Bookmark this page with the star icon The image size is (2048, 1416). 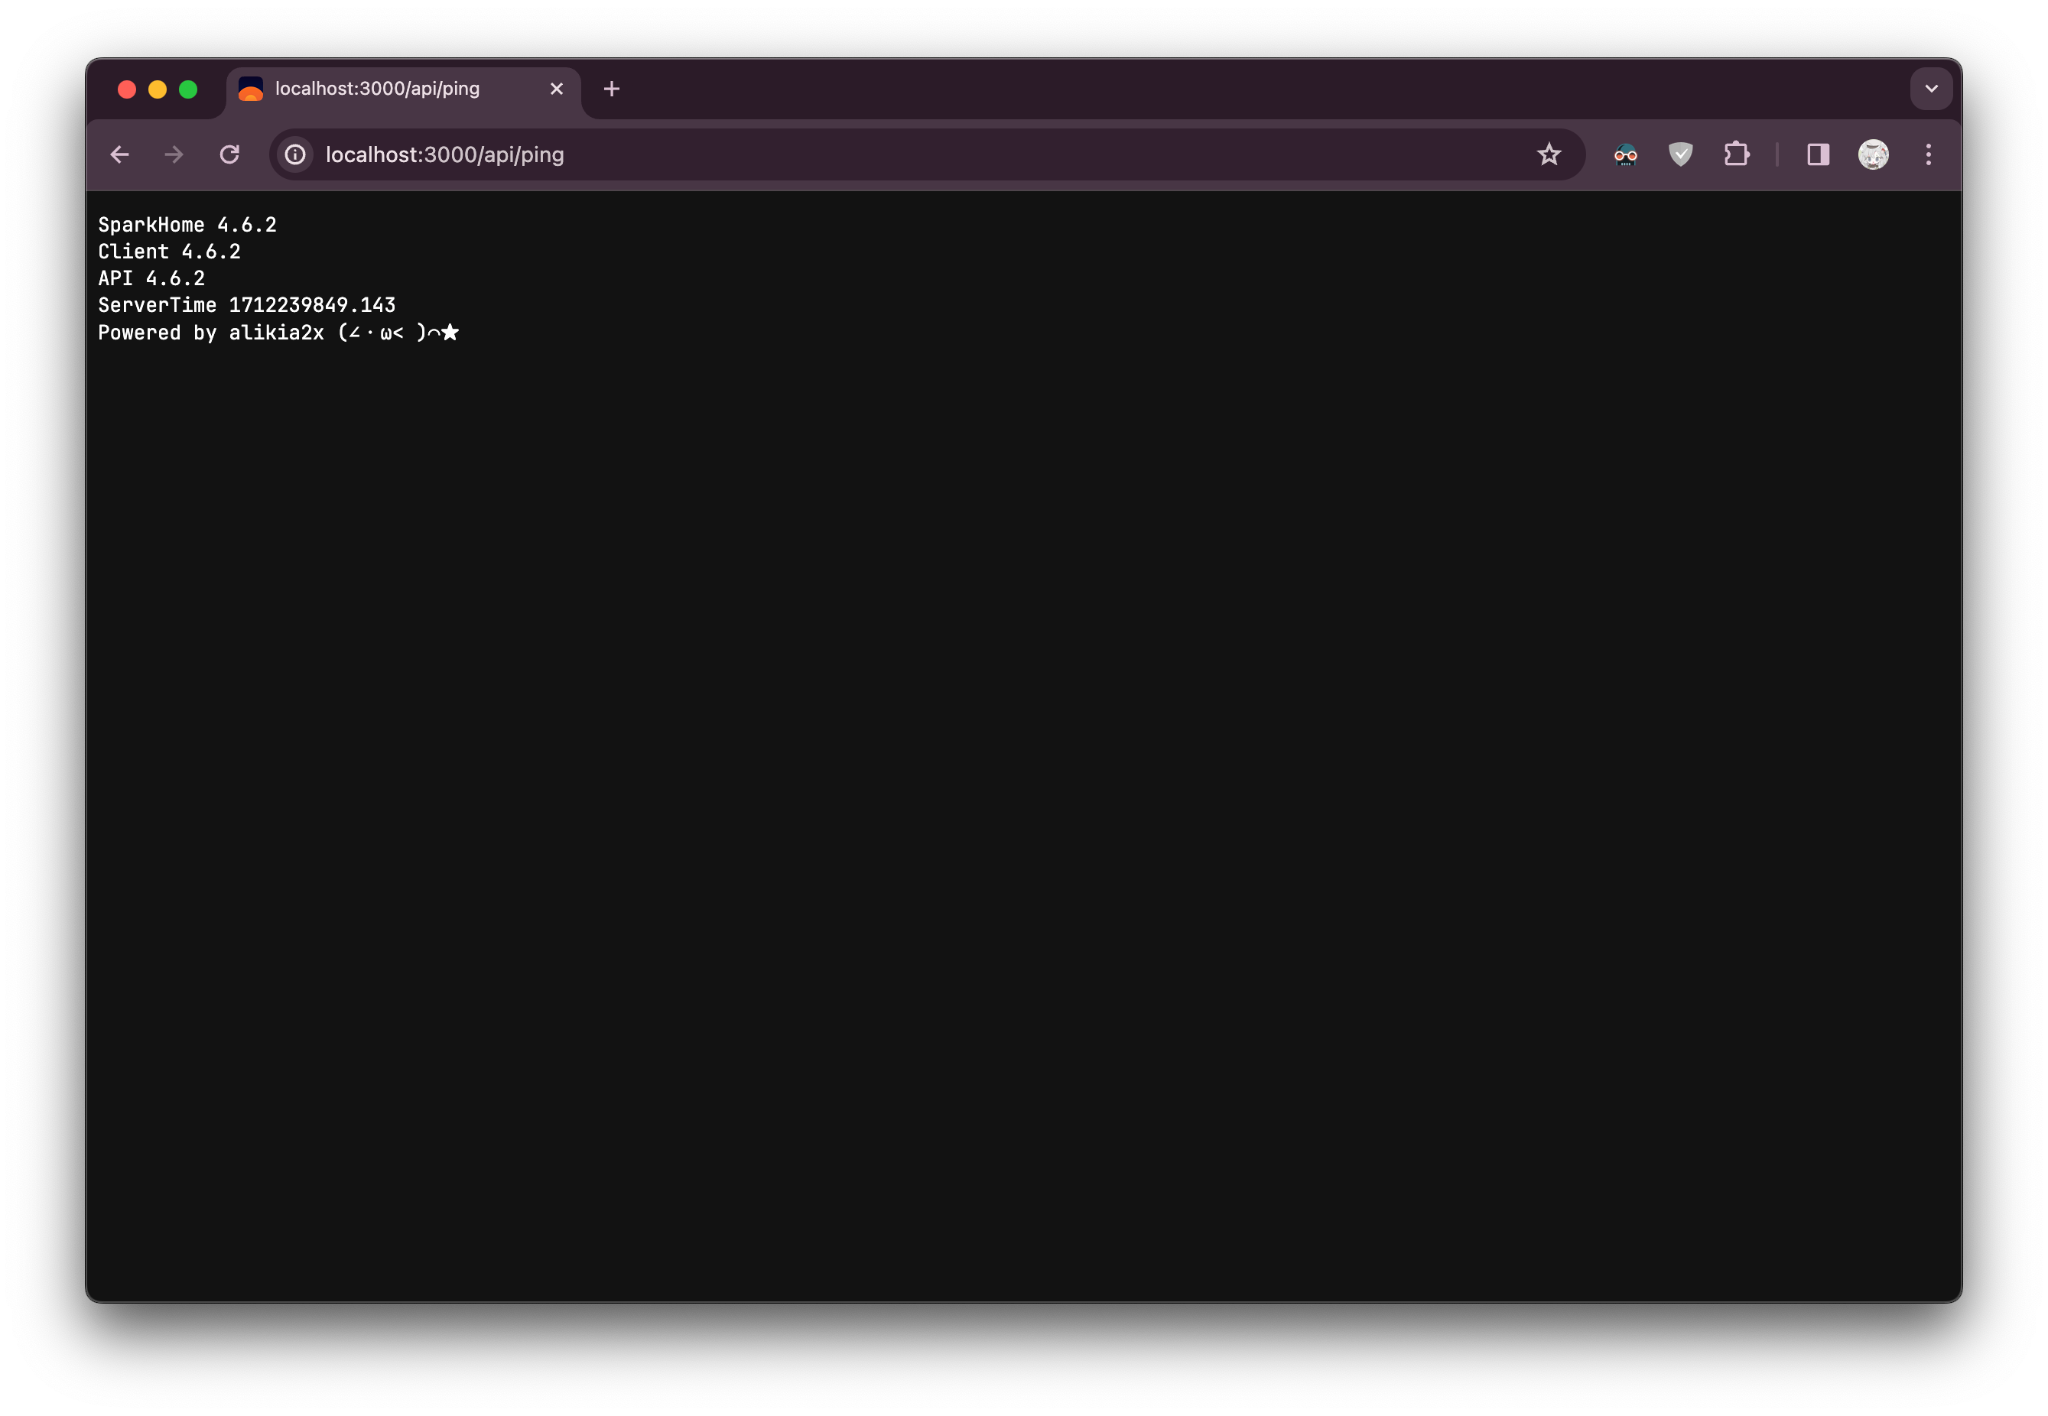coord(1549,155)
